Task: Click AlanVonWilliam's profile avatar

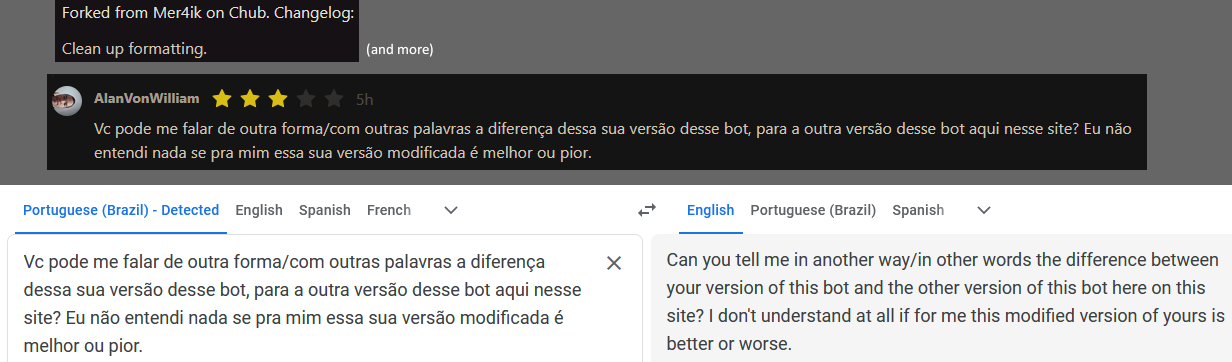Action: (x=67, y=100)
